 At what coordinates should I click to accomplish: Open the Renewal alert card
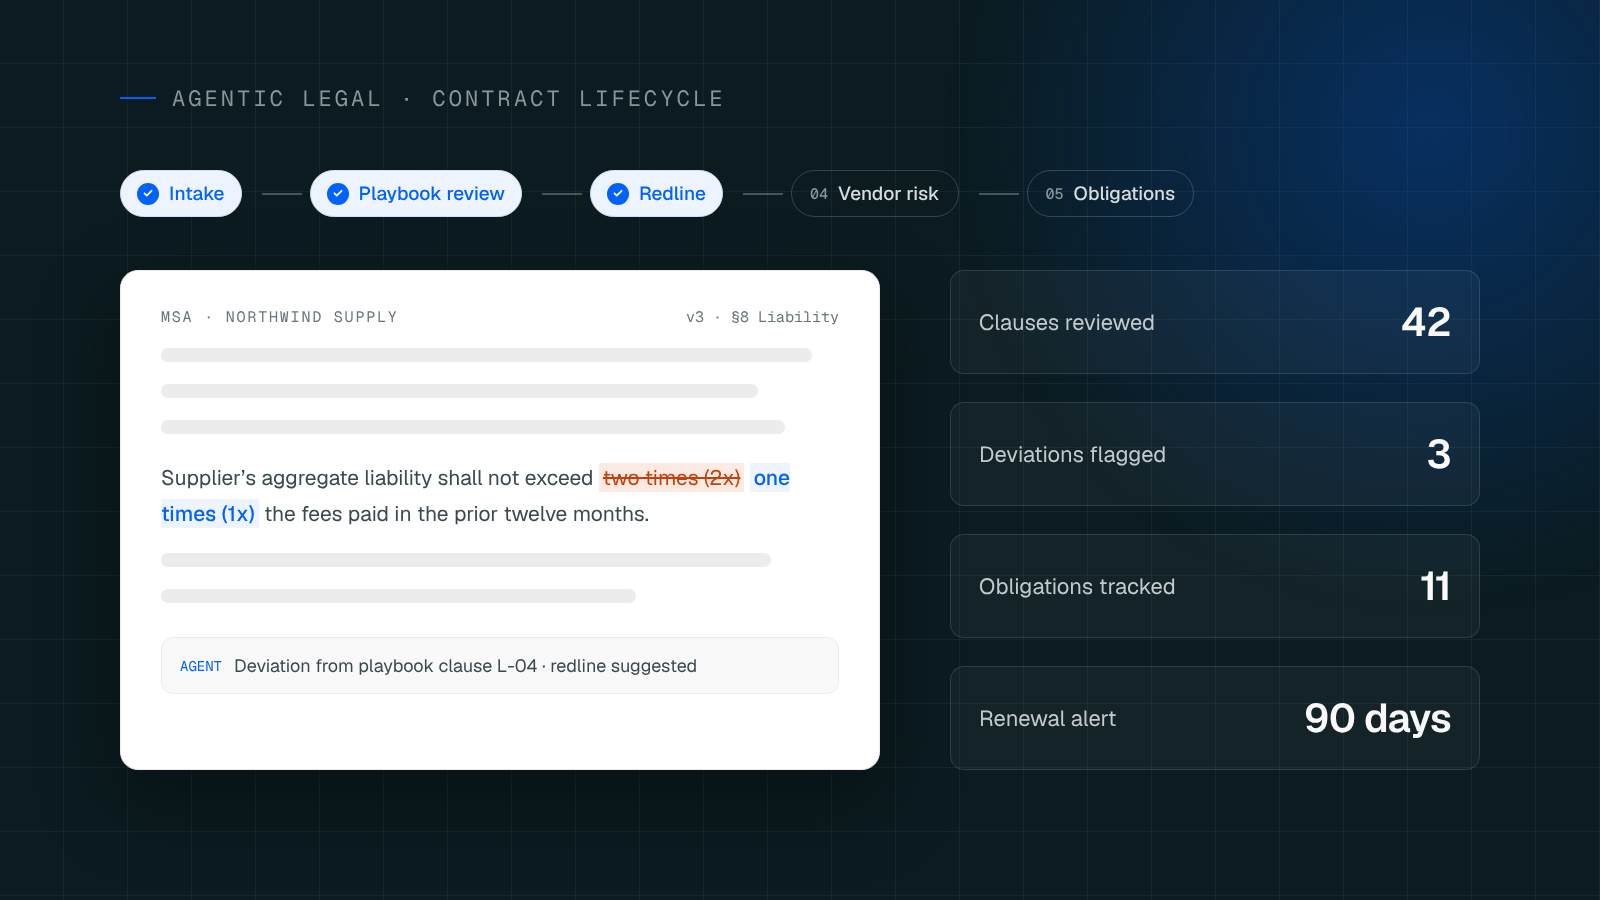[1215, 718]
